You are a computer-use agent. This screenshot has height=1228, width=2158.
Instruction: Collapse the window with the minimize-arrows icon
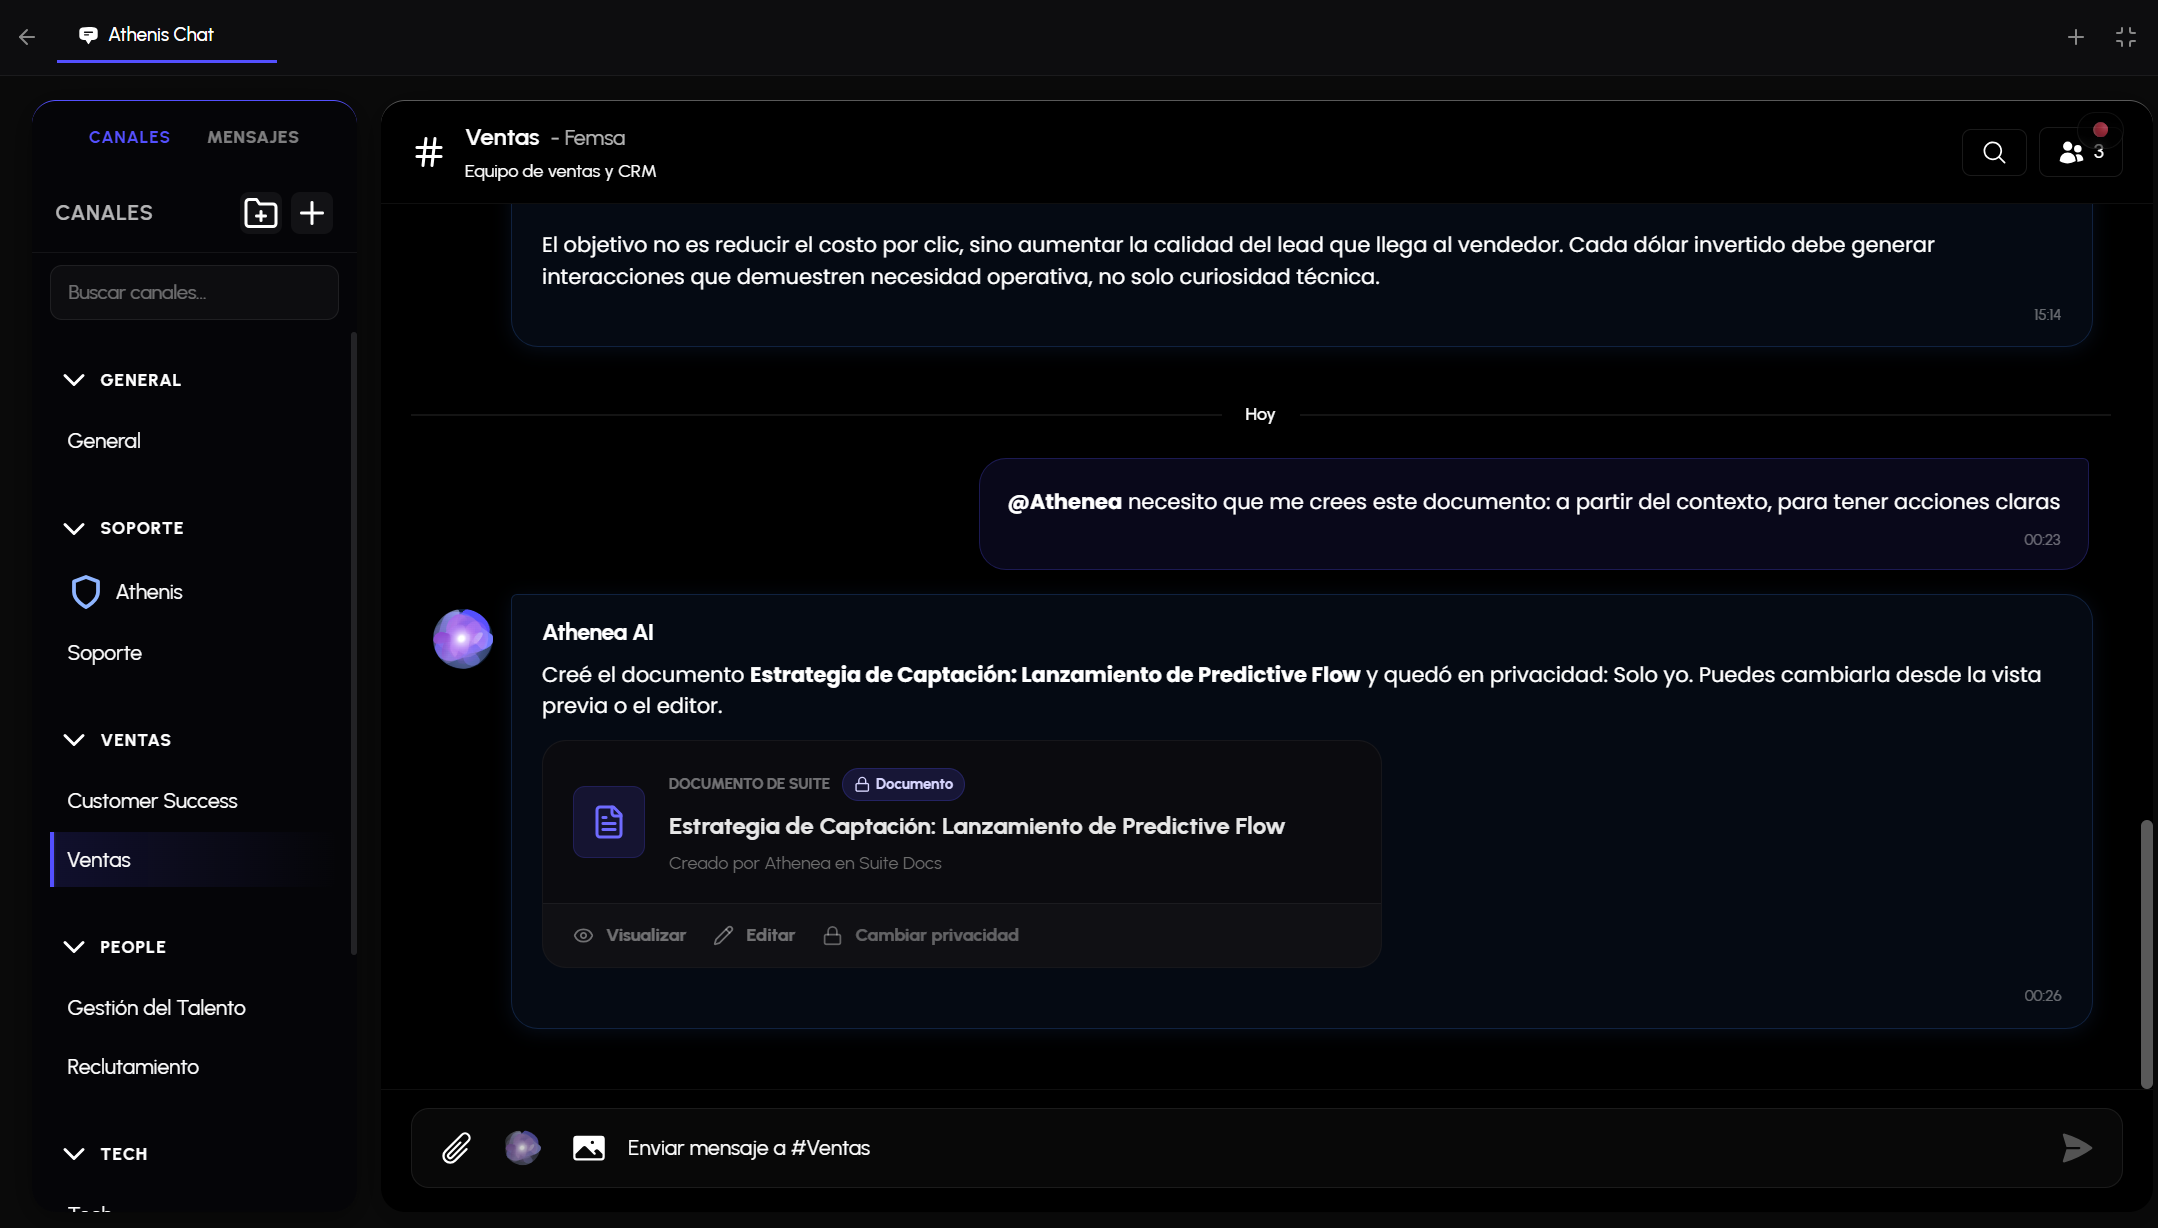click(x=2126, y=37)
